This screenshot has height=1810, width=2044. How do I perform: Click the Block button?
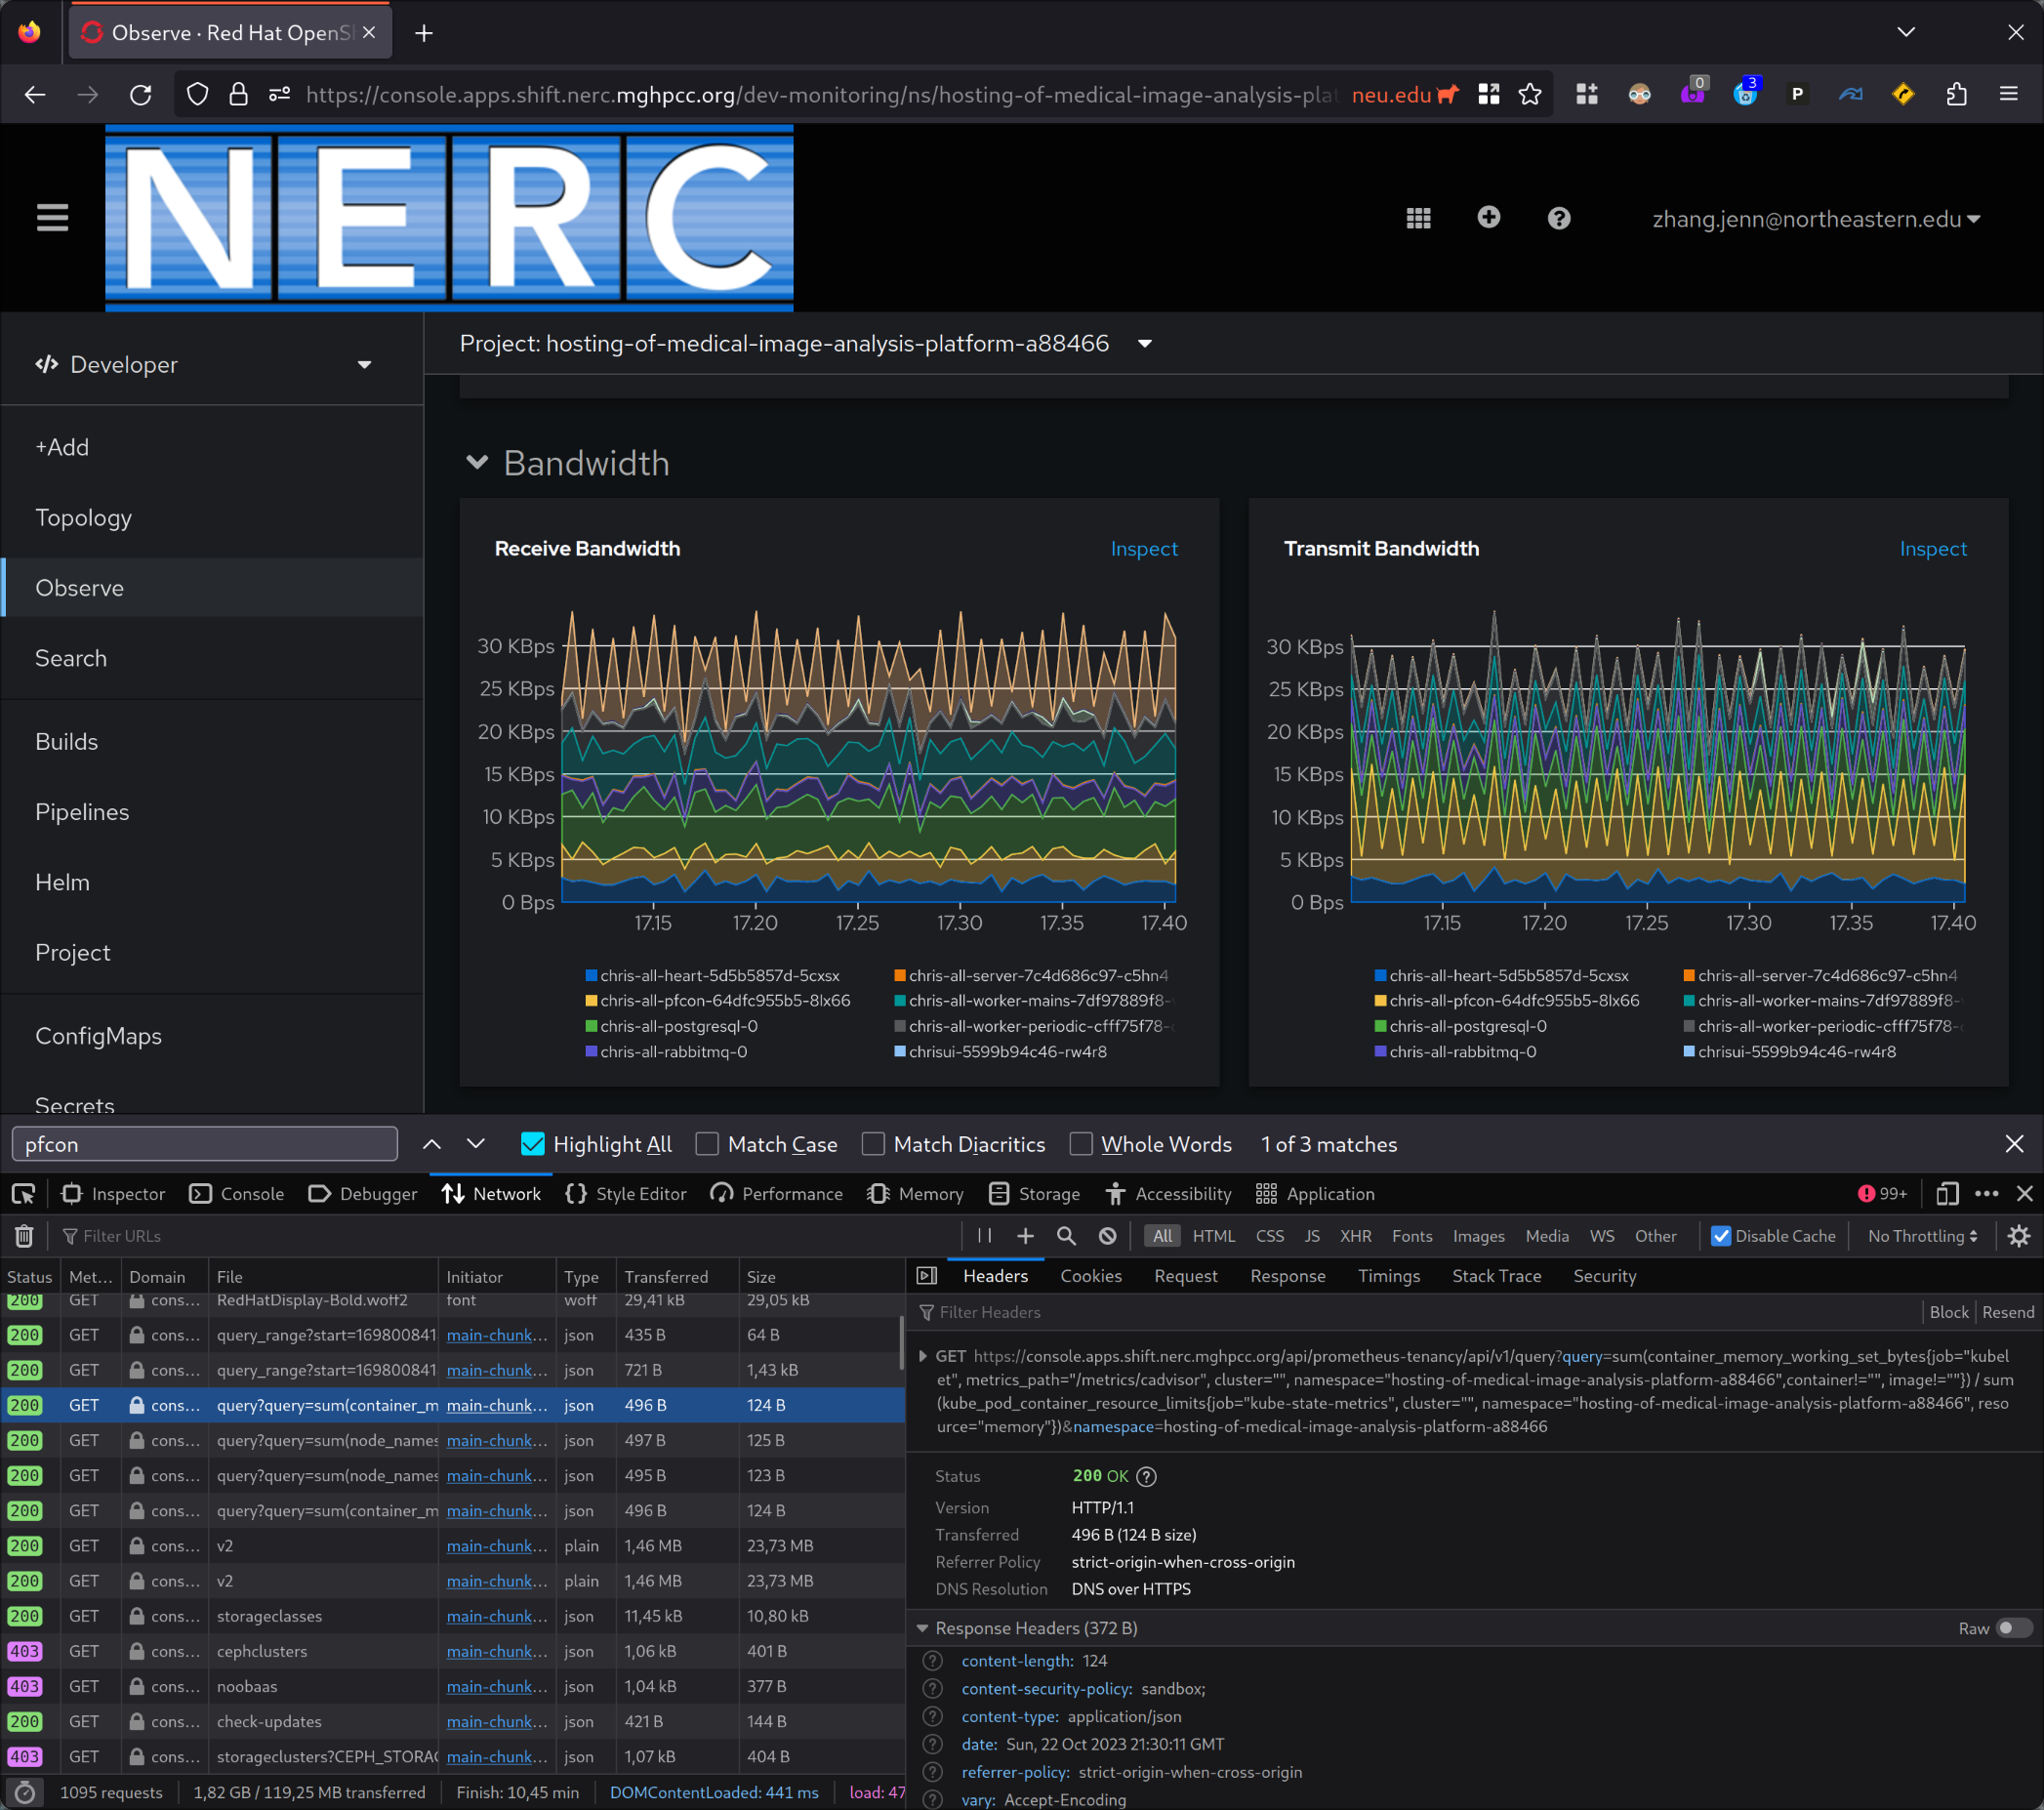(x=1948, y=1312)
